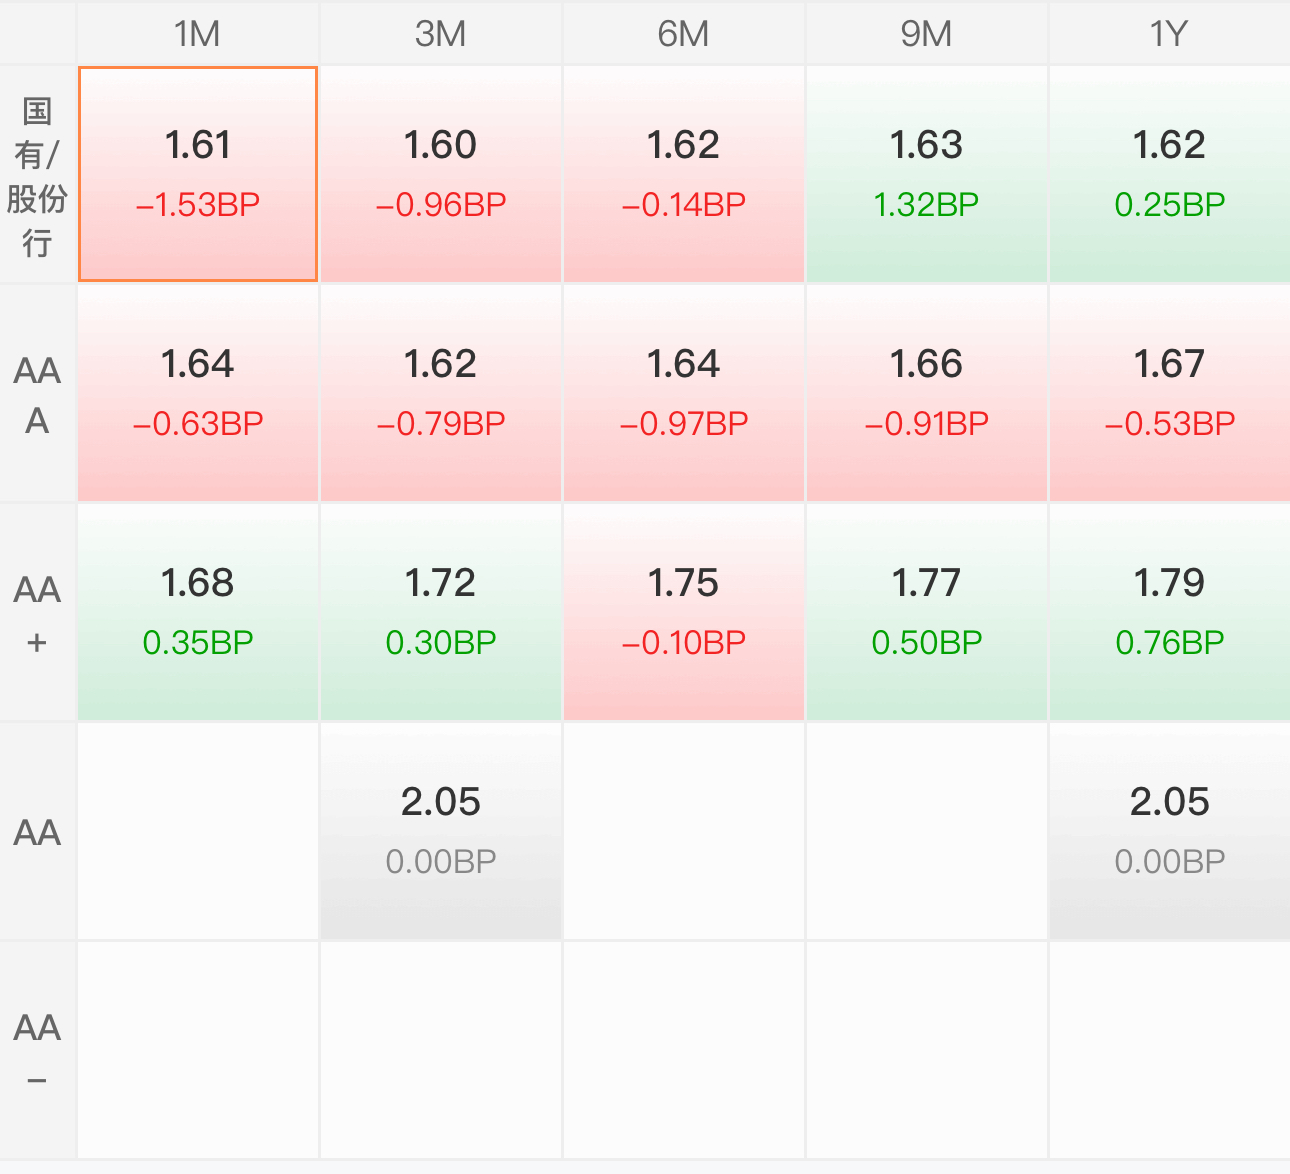Select the AA+ row label

coord(37,613)
